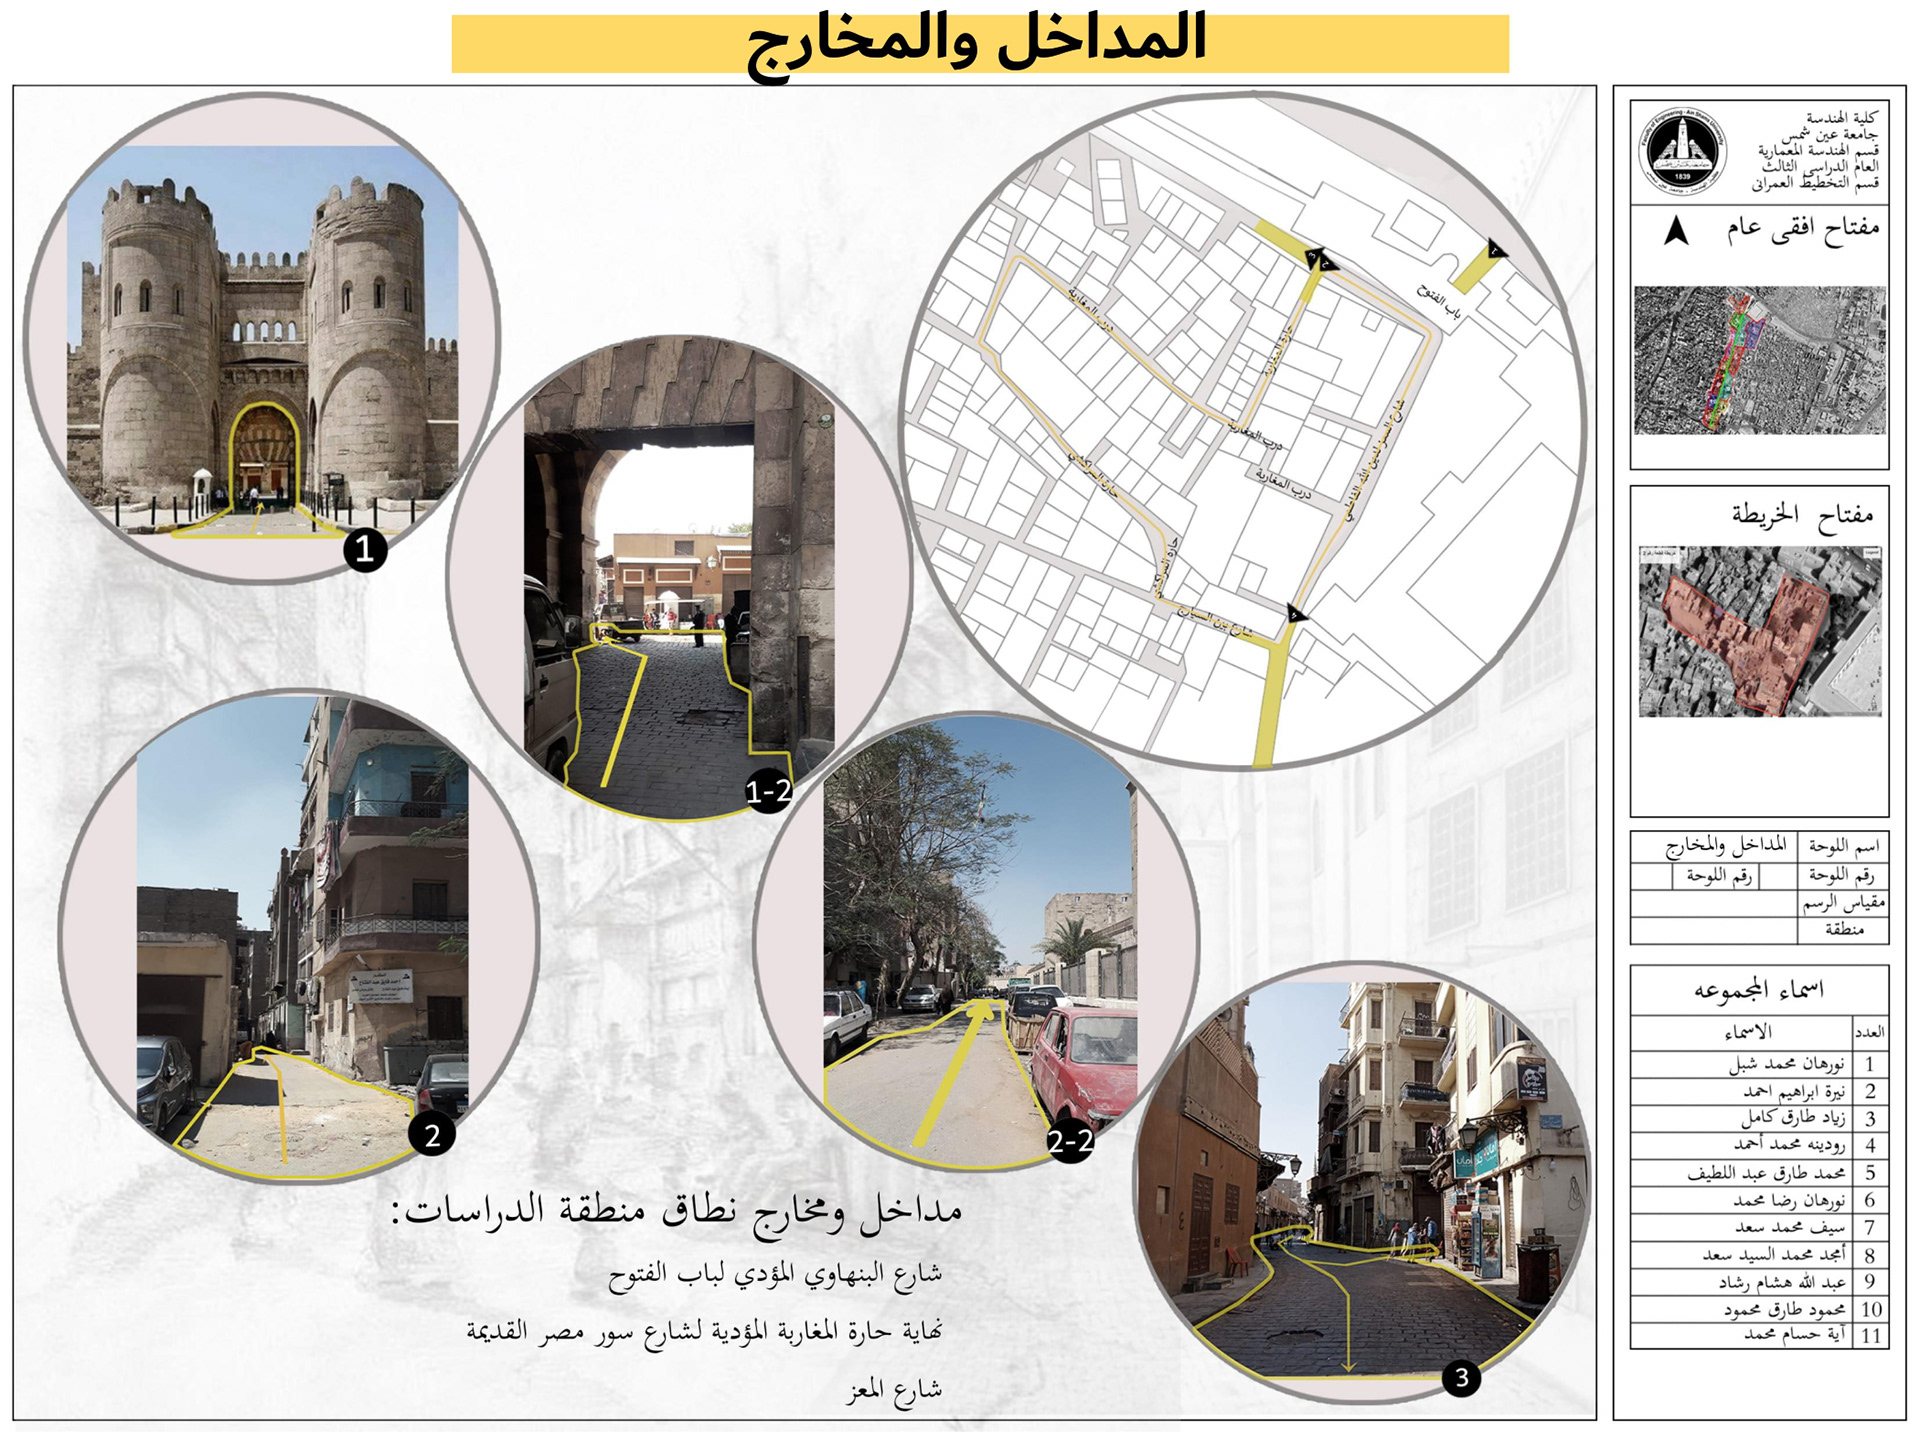Click the black number 3 badge

coord(1461,1378)
